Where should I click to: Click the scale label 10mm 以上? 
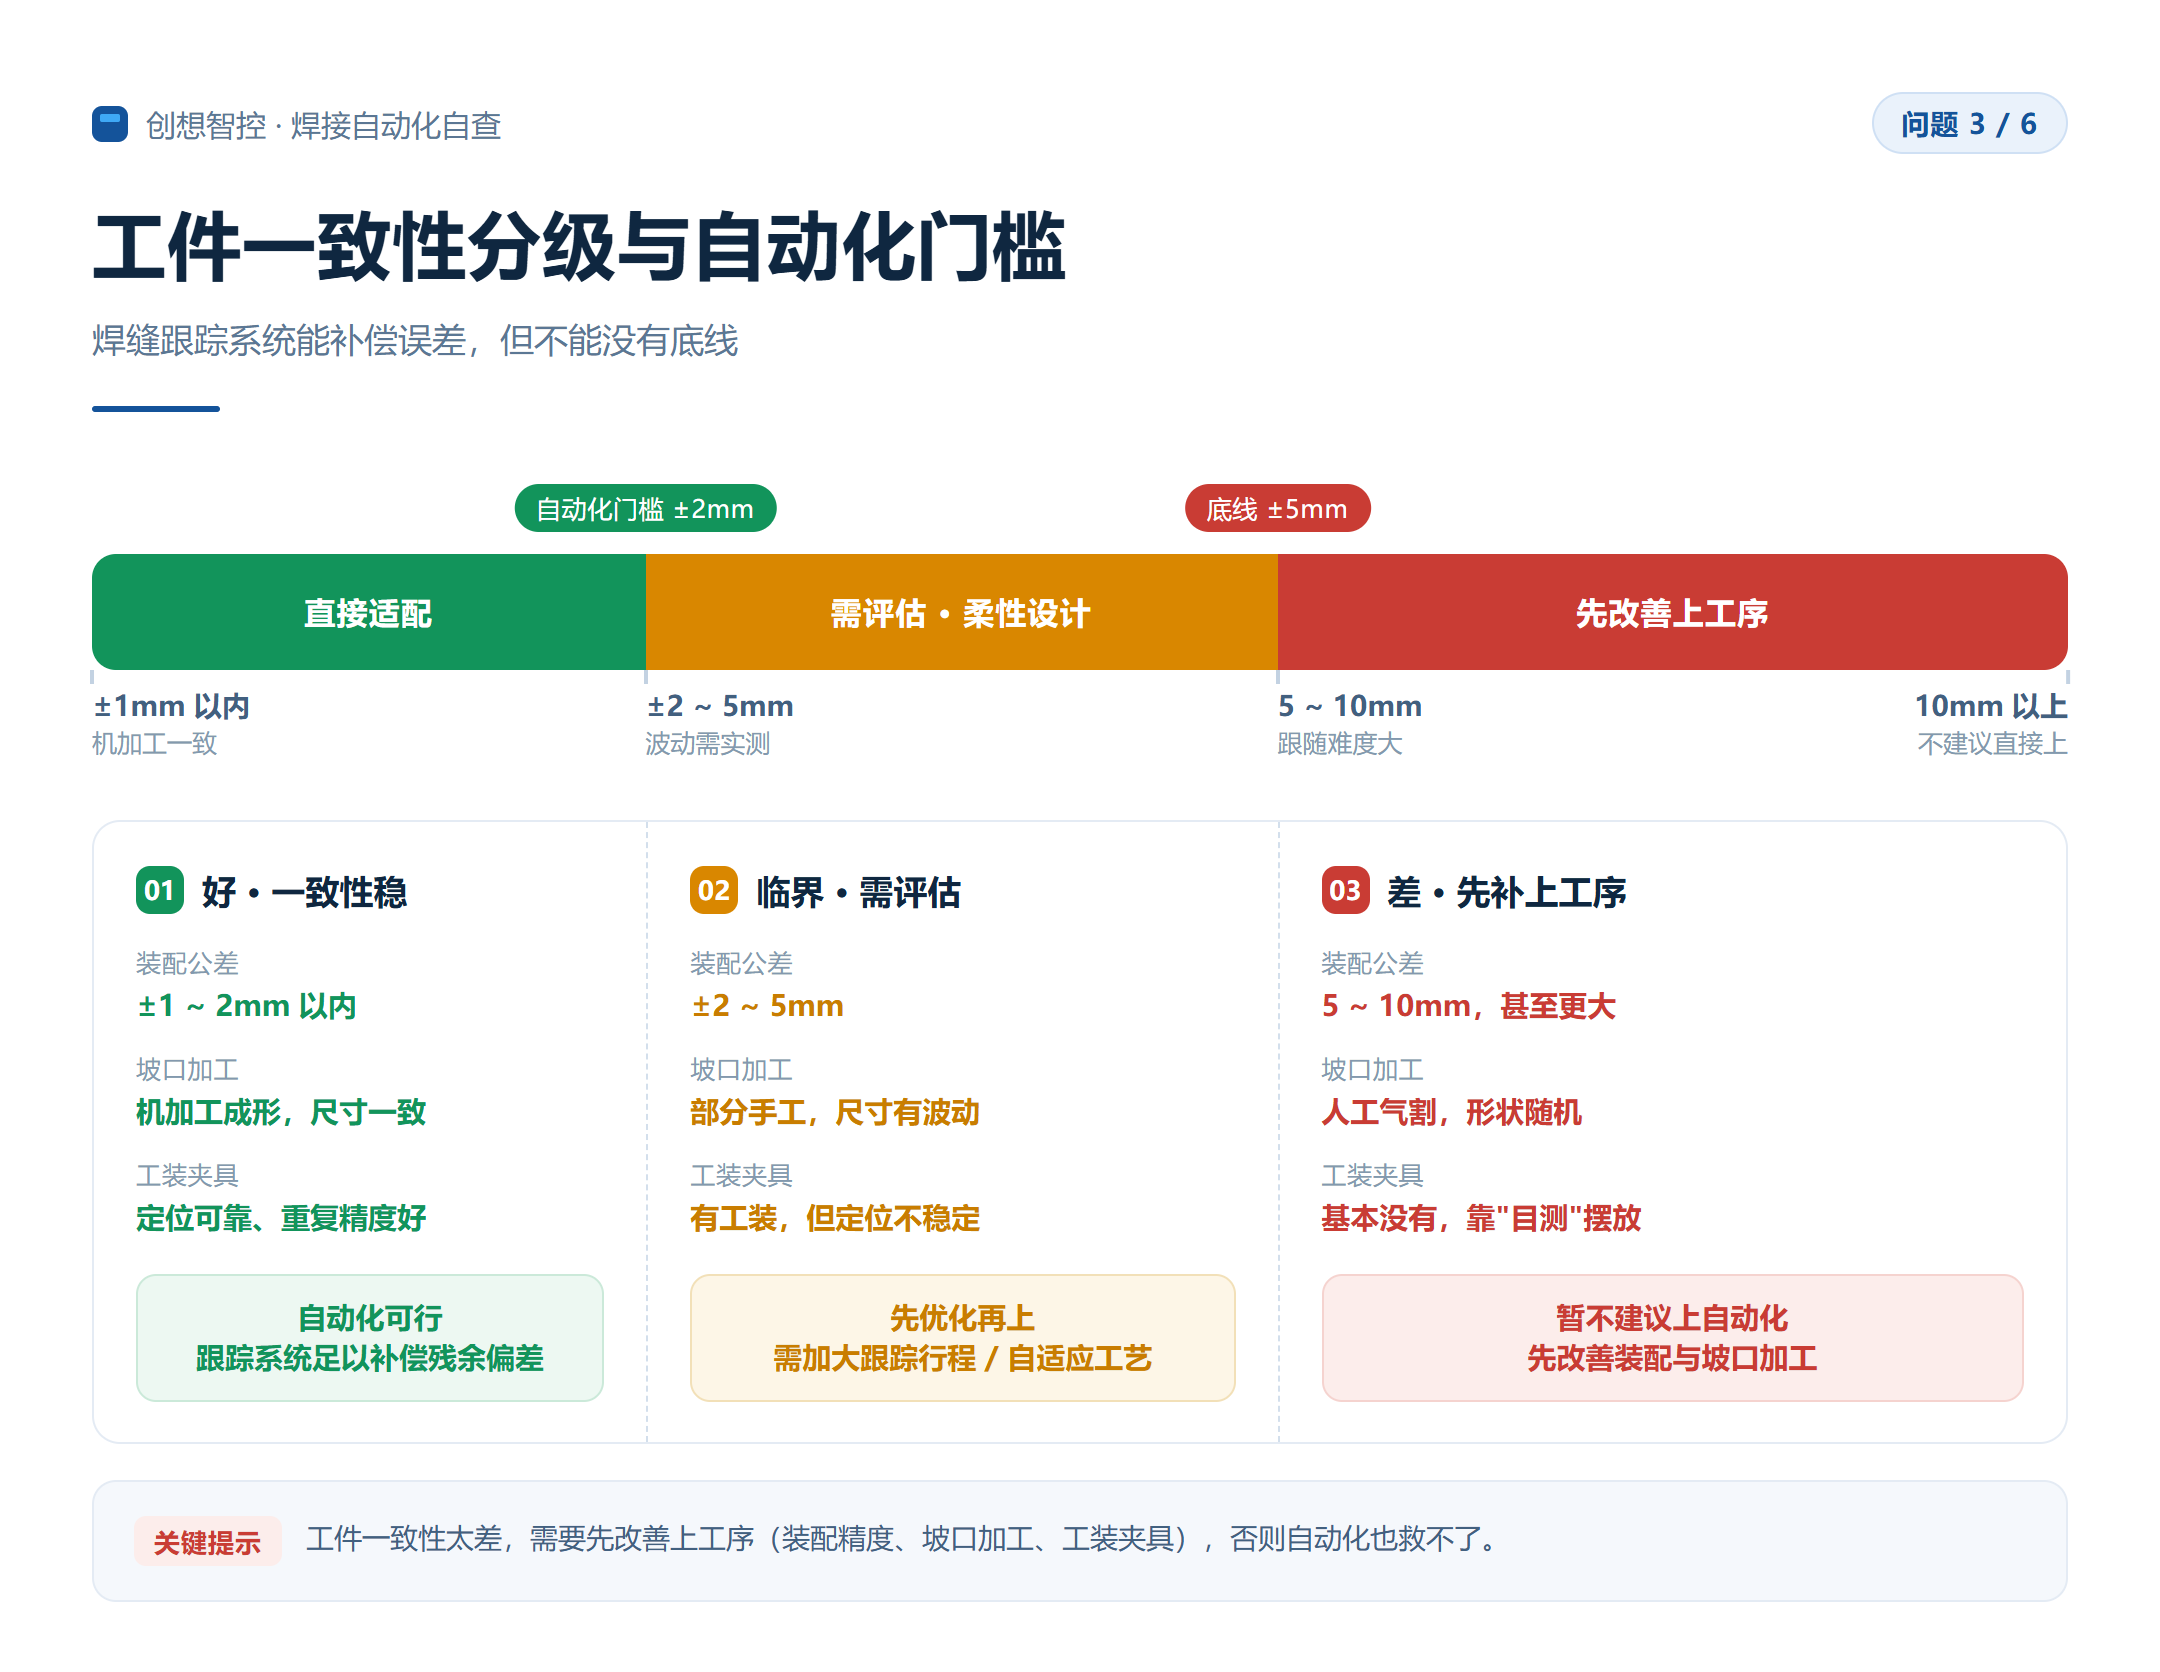pyautogui.click(x=1991, y=706)
